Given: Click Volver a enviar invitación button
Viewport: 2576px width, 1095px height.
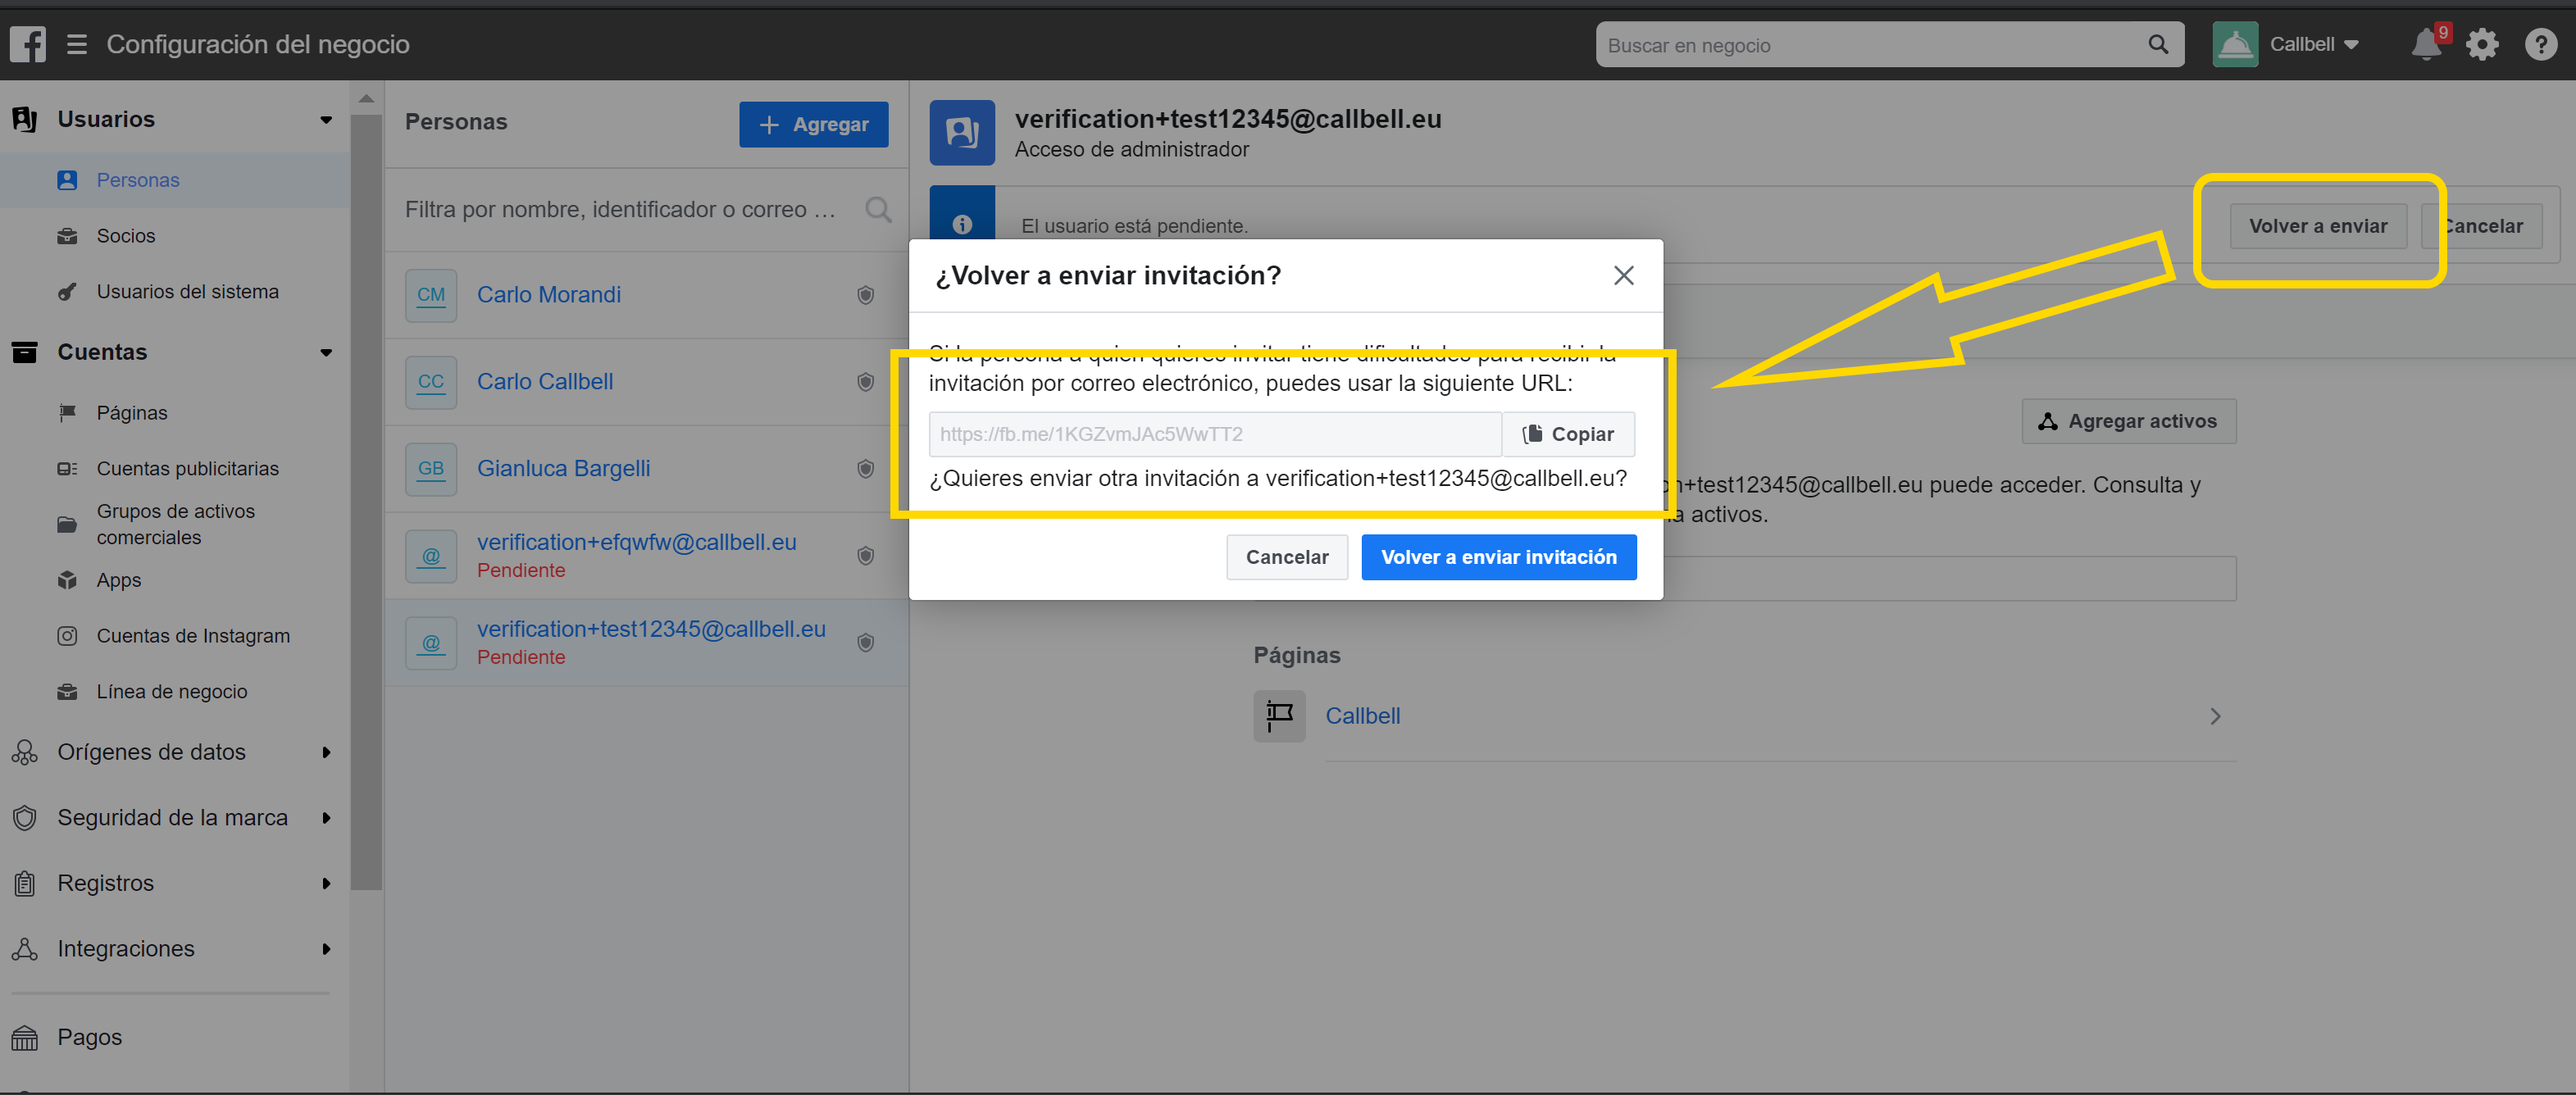Looking at the screenshot, I should (1498, 557).
